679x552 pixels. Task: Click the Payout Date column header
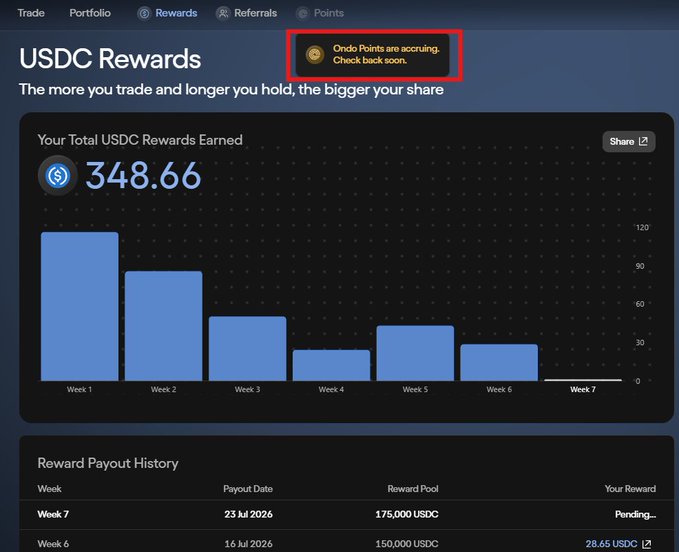[248, 489]
